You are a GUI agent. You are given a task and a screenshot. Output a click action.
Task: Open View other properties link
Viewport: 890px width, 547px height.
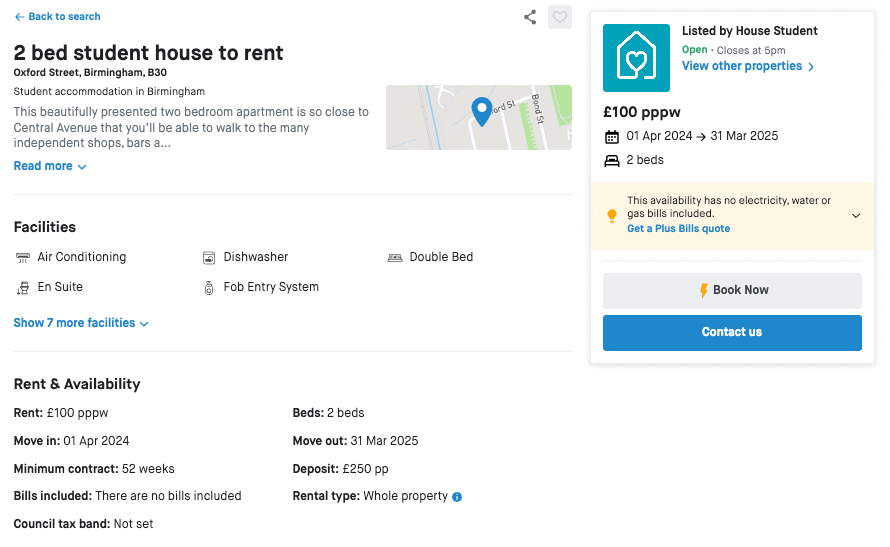[x=748, y=67]
